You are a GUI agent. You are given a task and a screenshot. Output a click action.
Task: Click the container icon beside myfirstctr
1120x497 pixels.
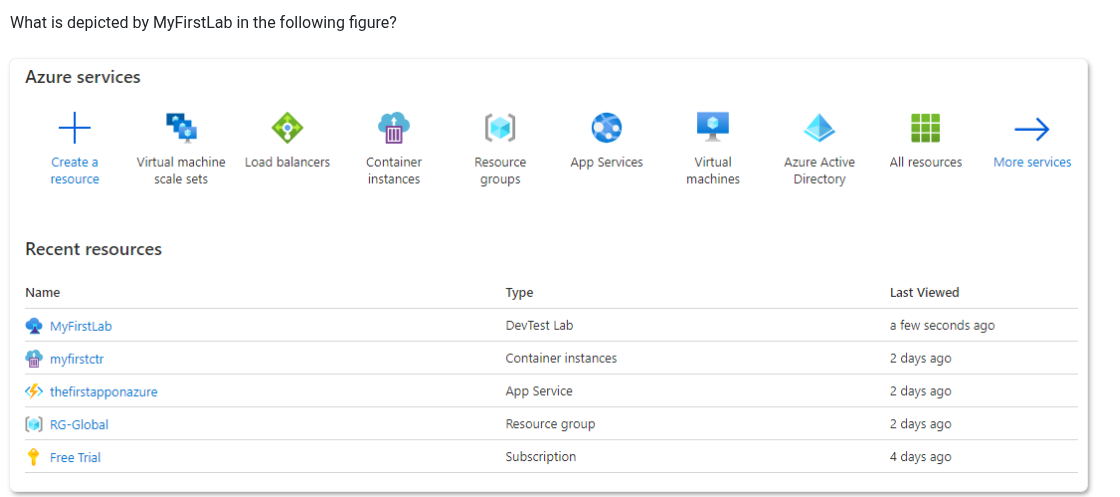tap(34, 358)
